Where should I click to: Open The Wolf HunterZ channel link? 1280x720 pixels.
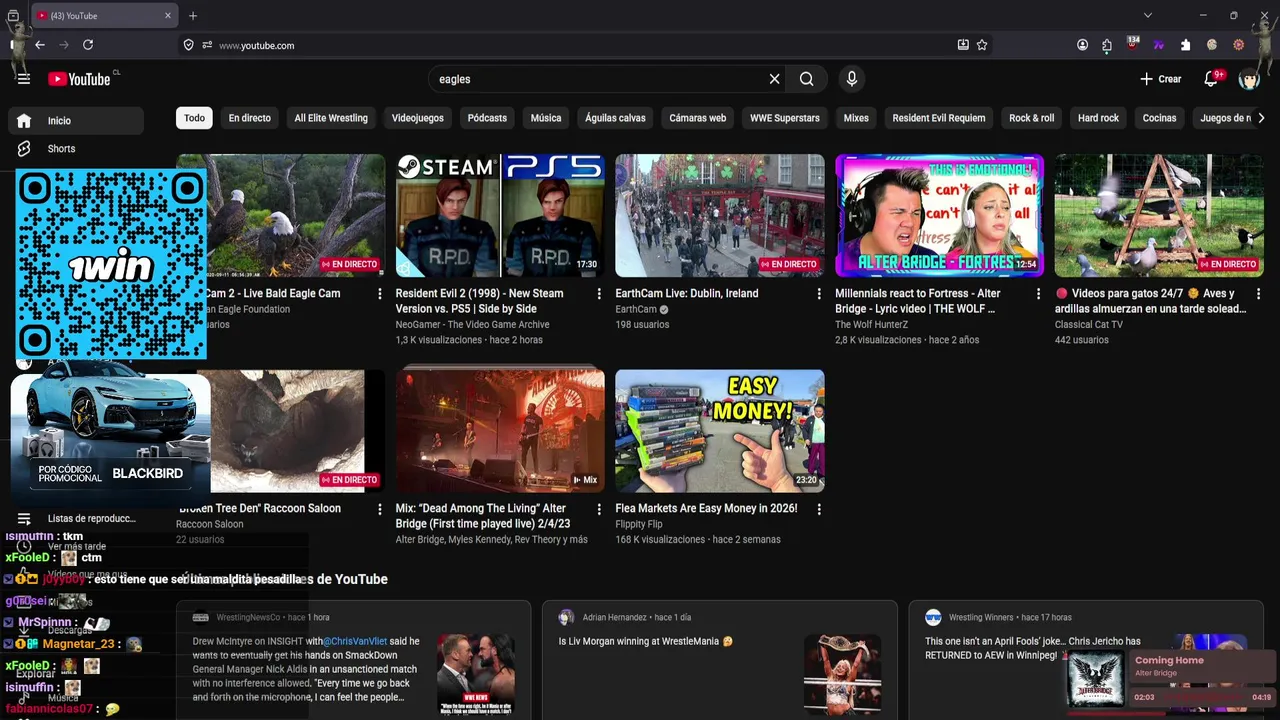coord(872,325)
